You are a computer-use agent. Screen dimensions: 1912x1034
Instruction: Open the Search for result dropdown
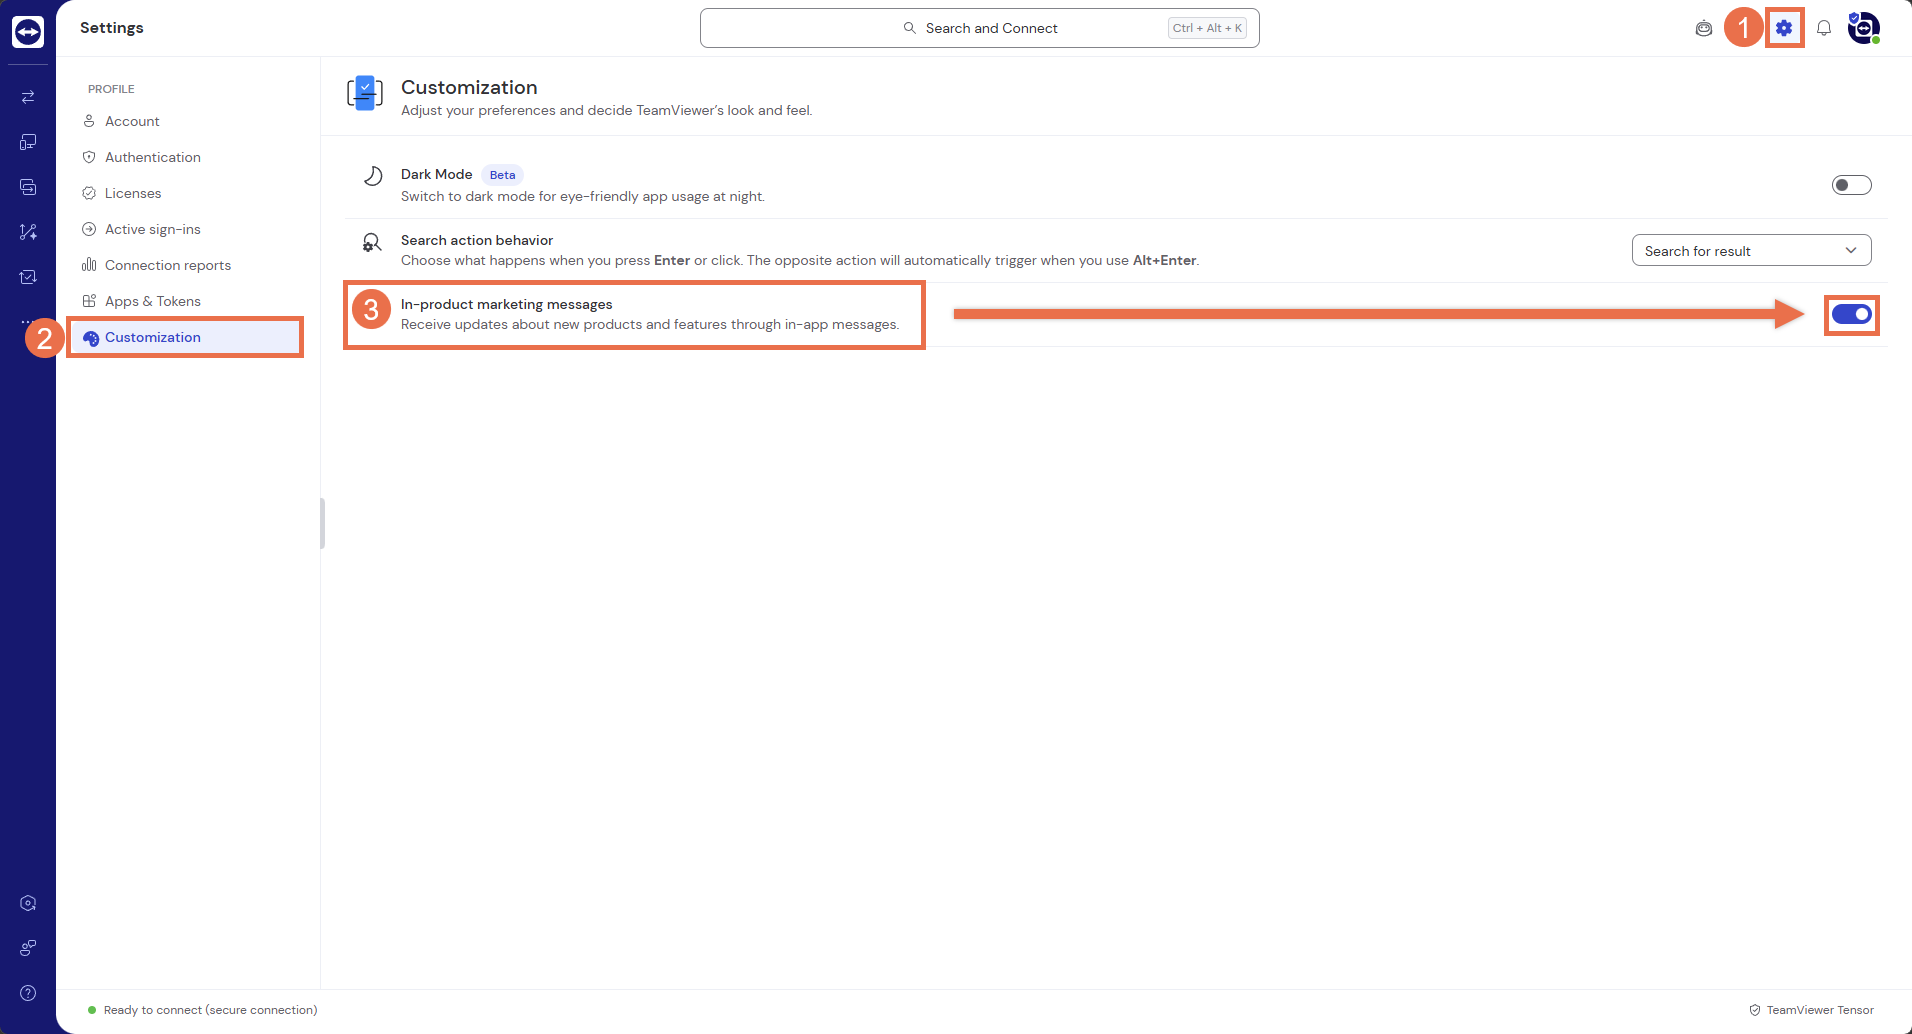coord(1751,251)
